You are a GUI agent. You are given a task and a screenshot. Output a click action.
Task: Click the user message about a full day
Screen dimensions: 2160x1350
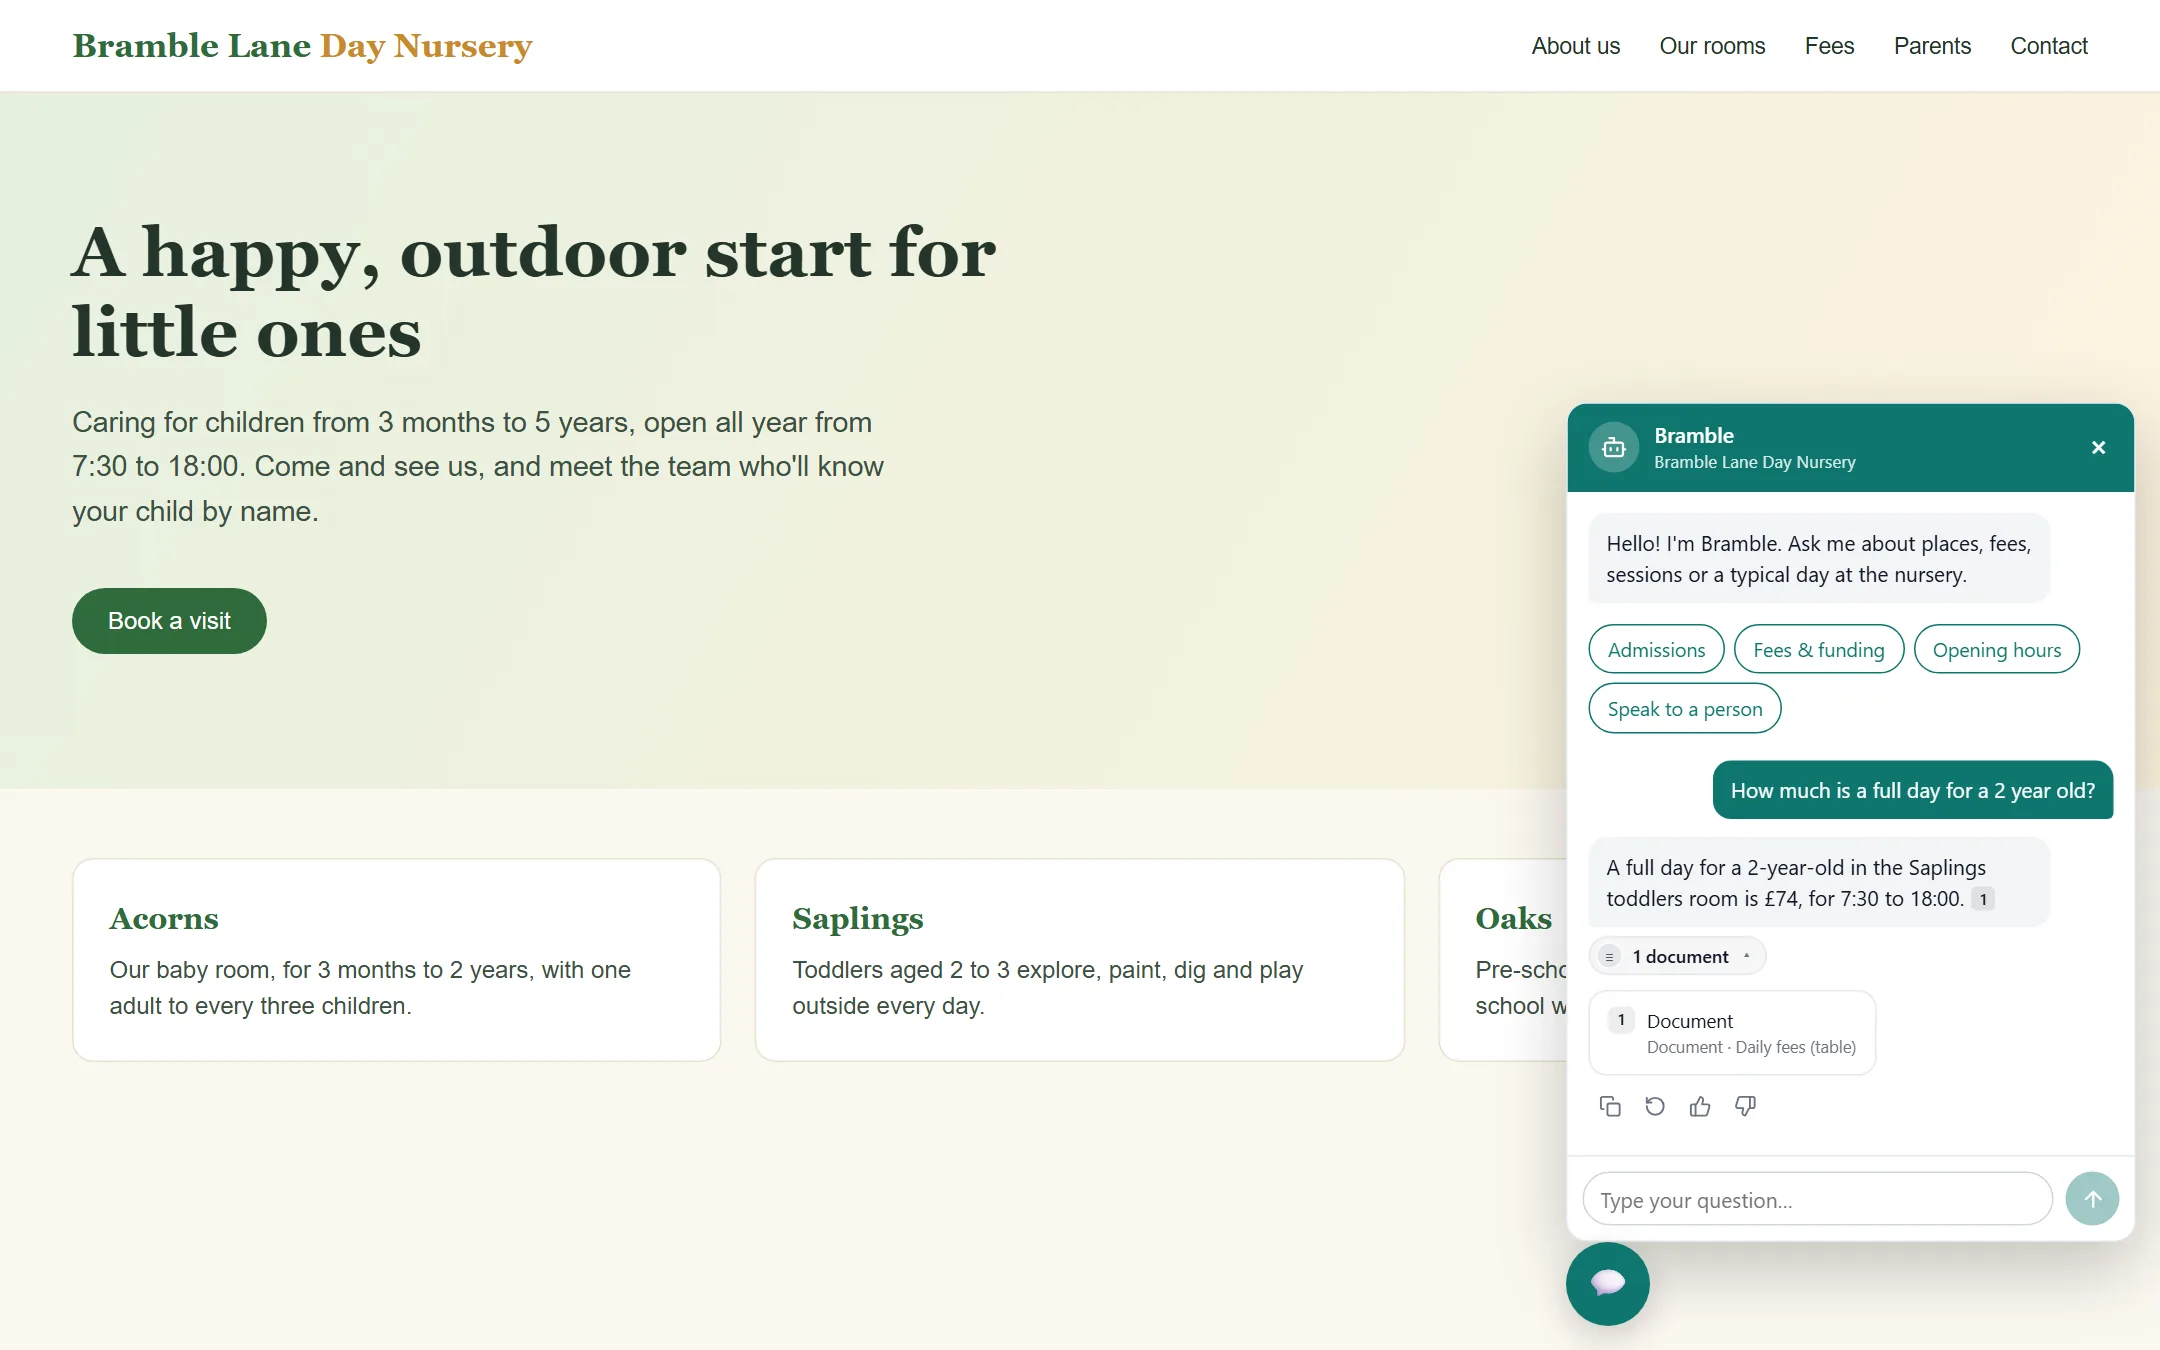pyautogui.click(x=1912, y=790)
